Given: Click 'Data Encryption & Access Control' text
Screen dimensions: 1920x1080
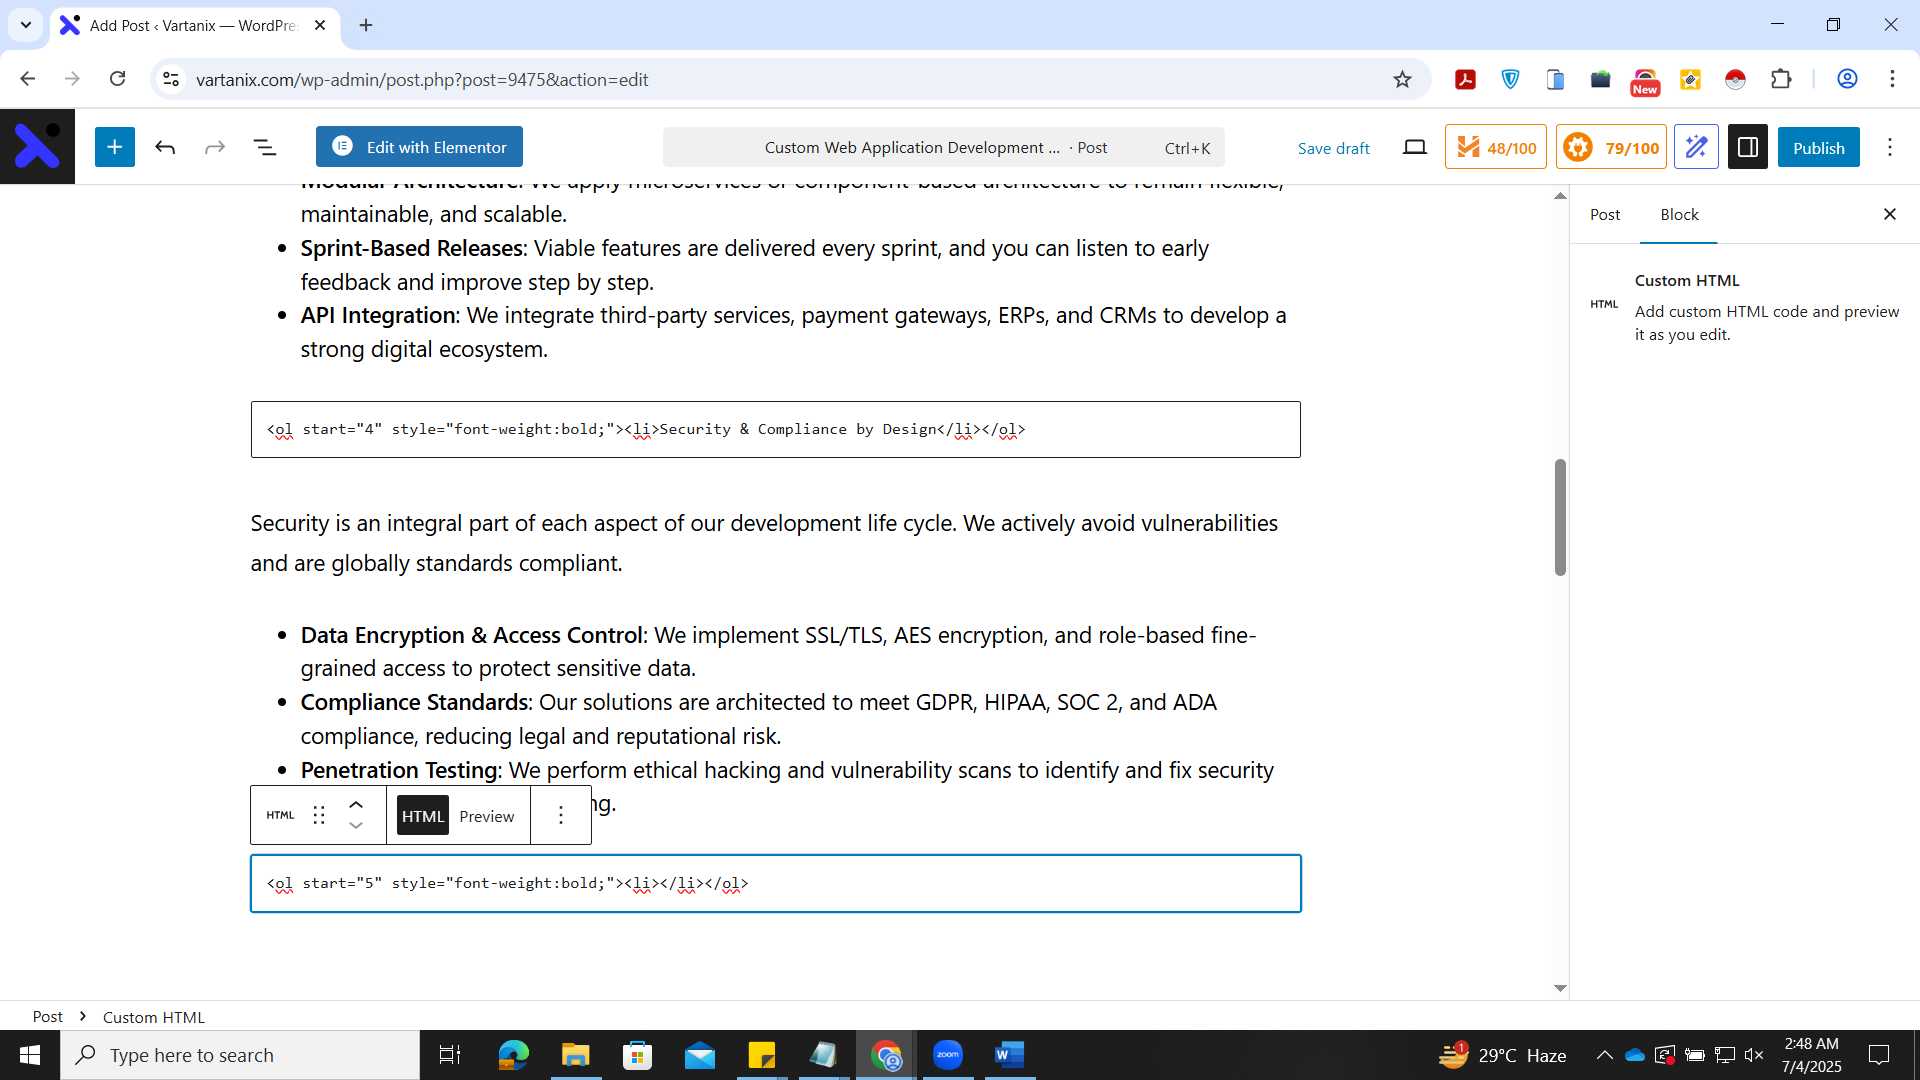Looking at the screenshot, I should pos(471,635).
